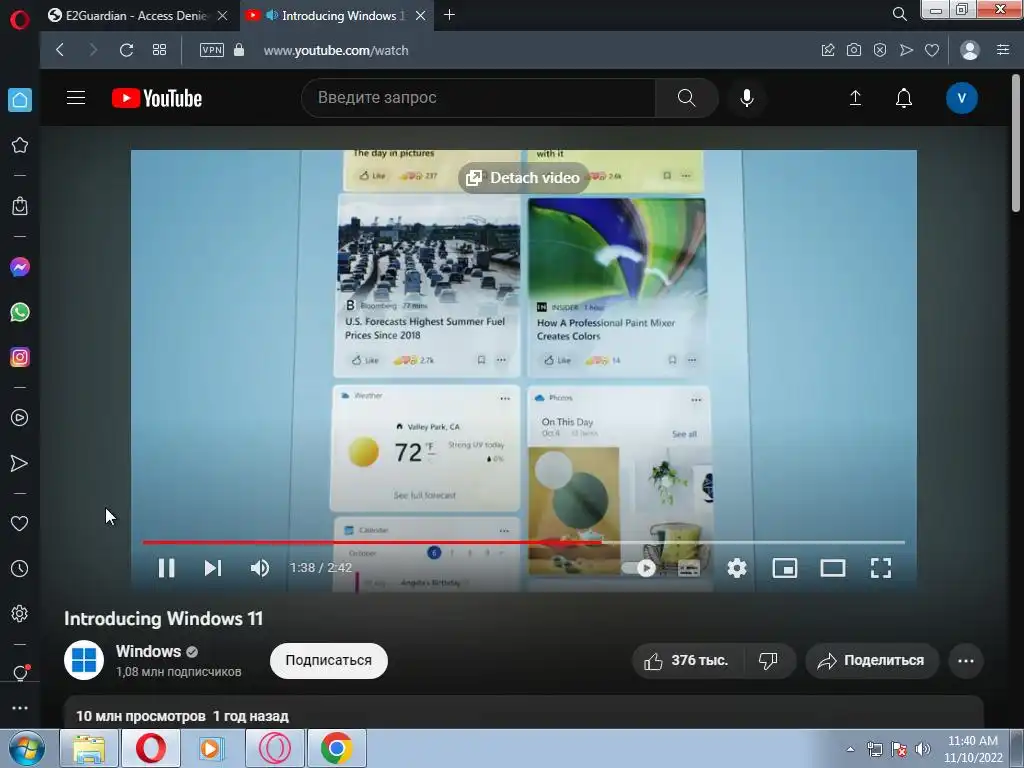1024x768 pixels.
Task: Open sidebar Settings gear icon
Action: click(20, 614)
